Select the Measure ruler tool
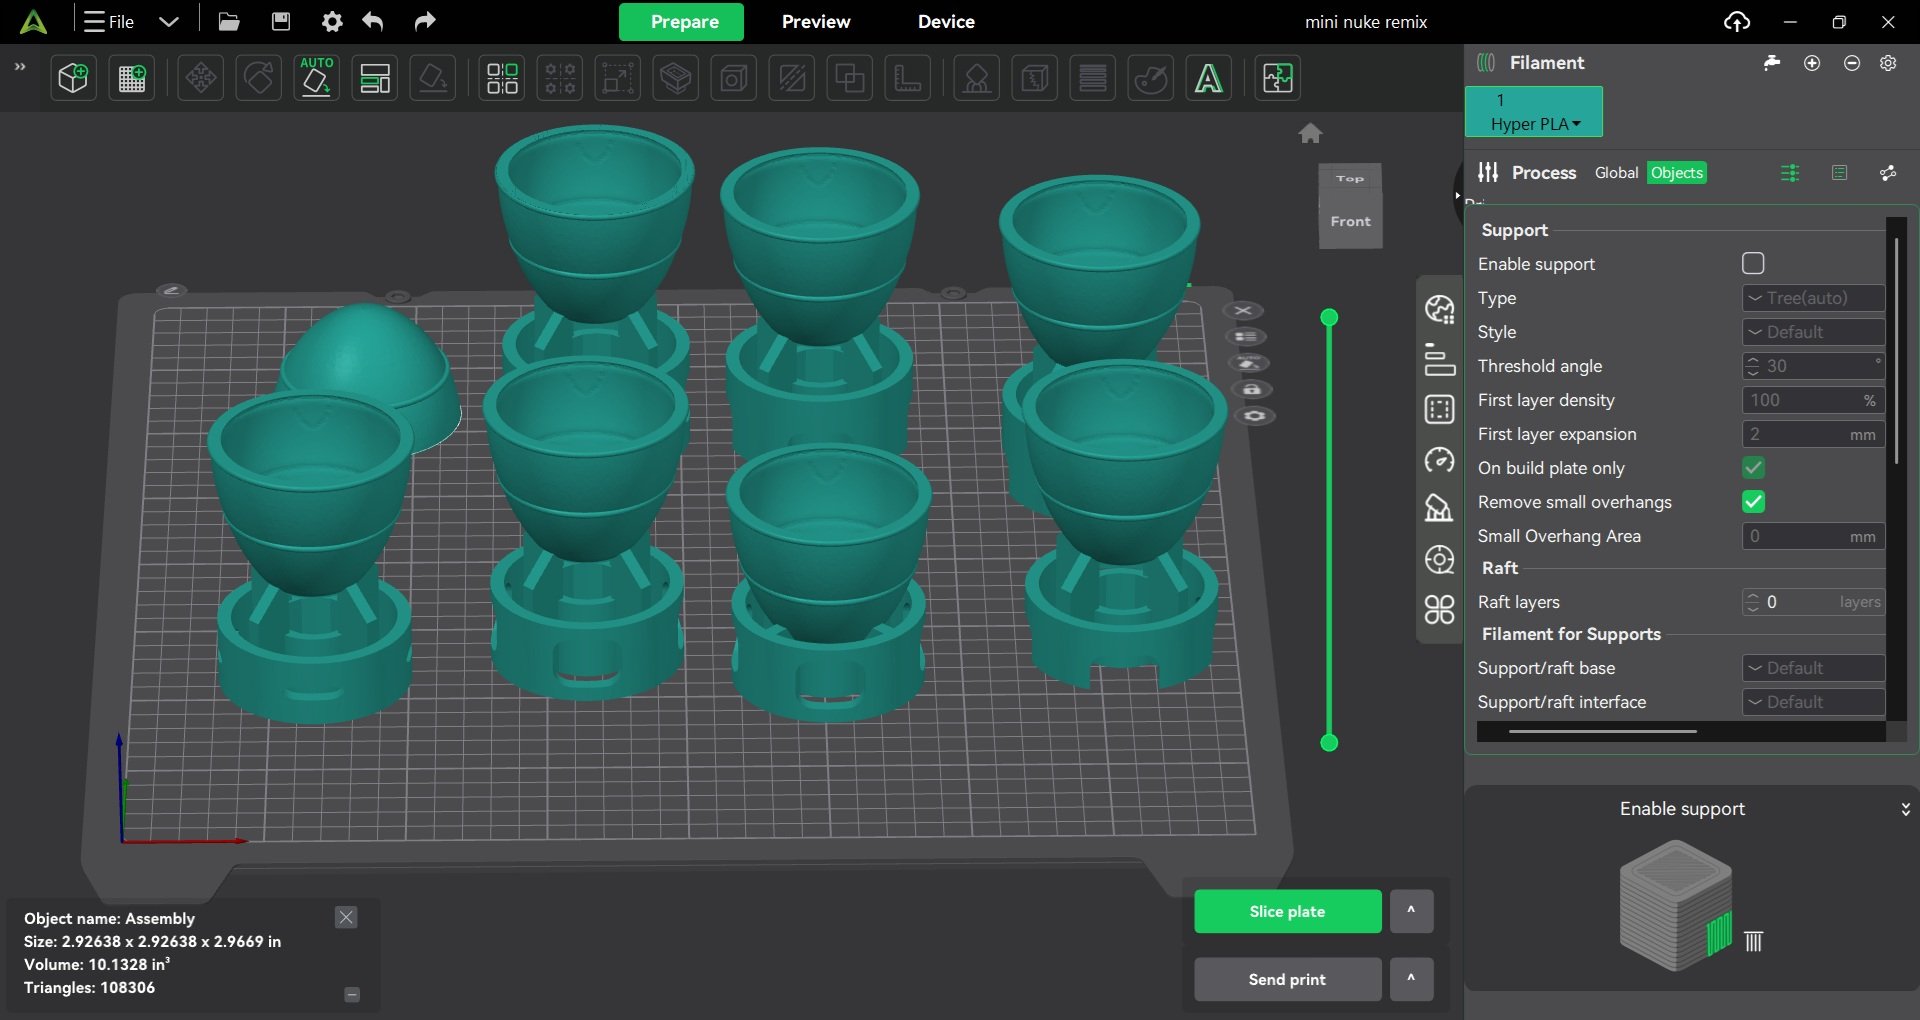Image resolution: width=1920 pixels, height=1020 pixels. coord(908,78)
